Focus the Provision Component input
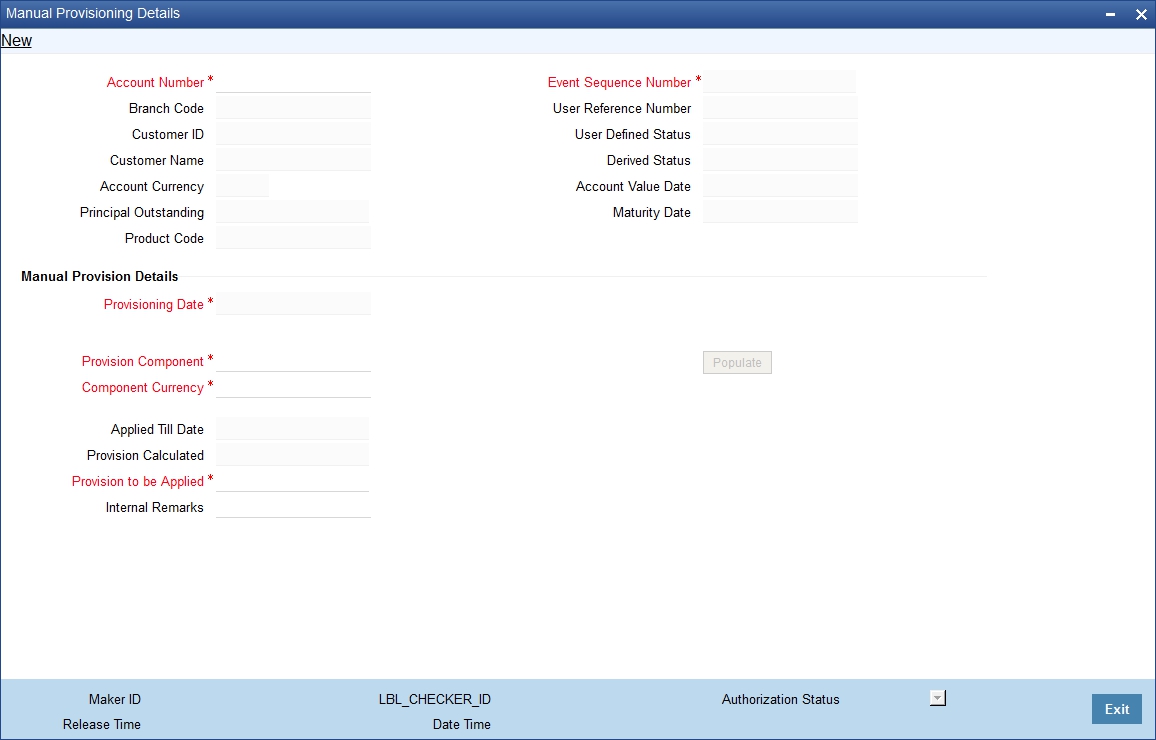The width and height of the screenshot is (1156, 740). pos(293,360)
